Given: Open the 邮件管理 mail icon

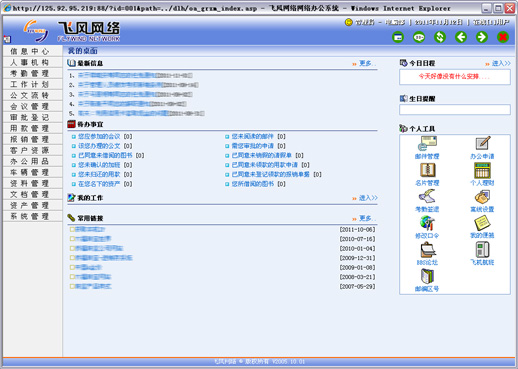Looking at the screenshot, I should 427,144.
